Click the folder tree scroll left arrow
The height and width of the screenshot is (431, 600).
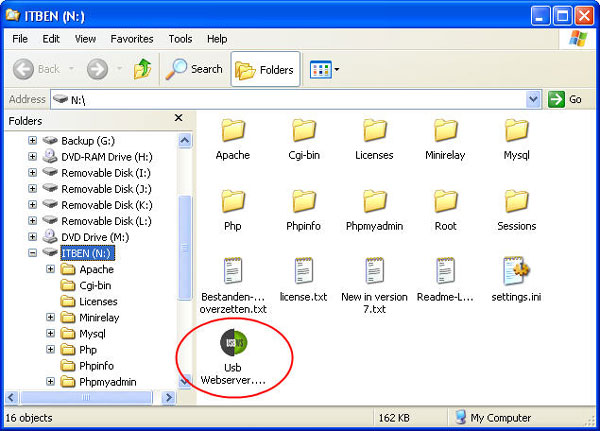pos(11,397)
